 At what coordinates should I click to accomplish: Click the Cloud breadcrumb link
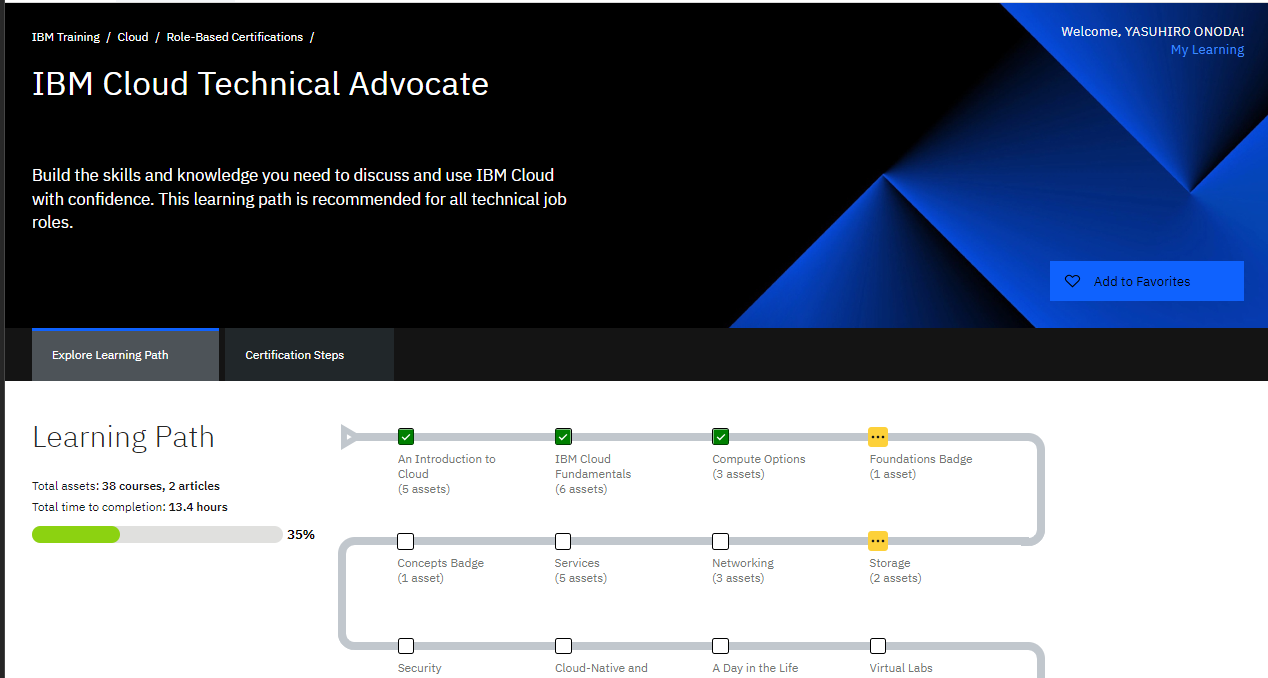point(132,36)
